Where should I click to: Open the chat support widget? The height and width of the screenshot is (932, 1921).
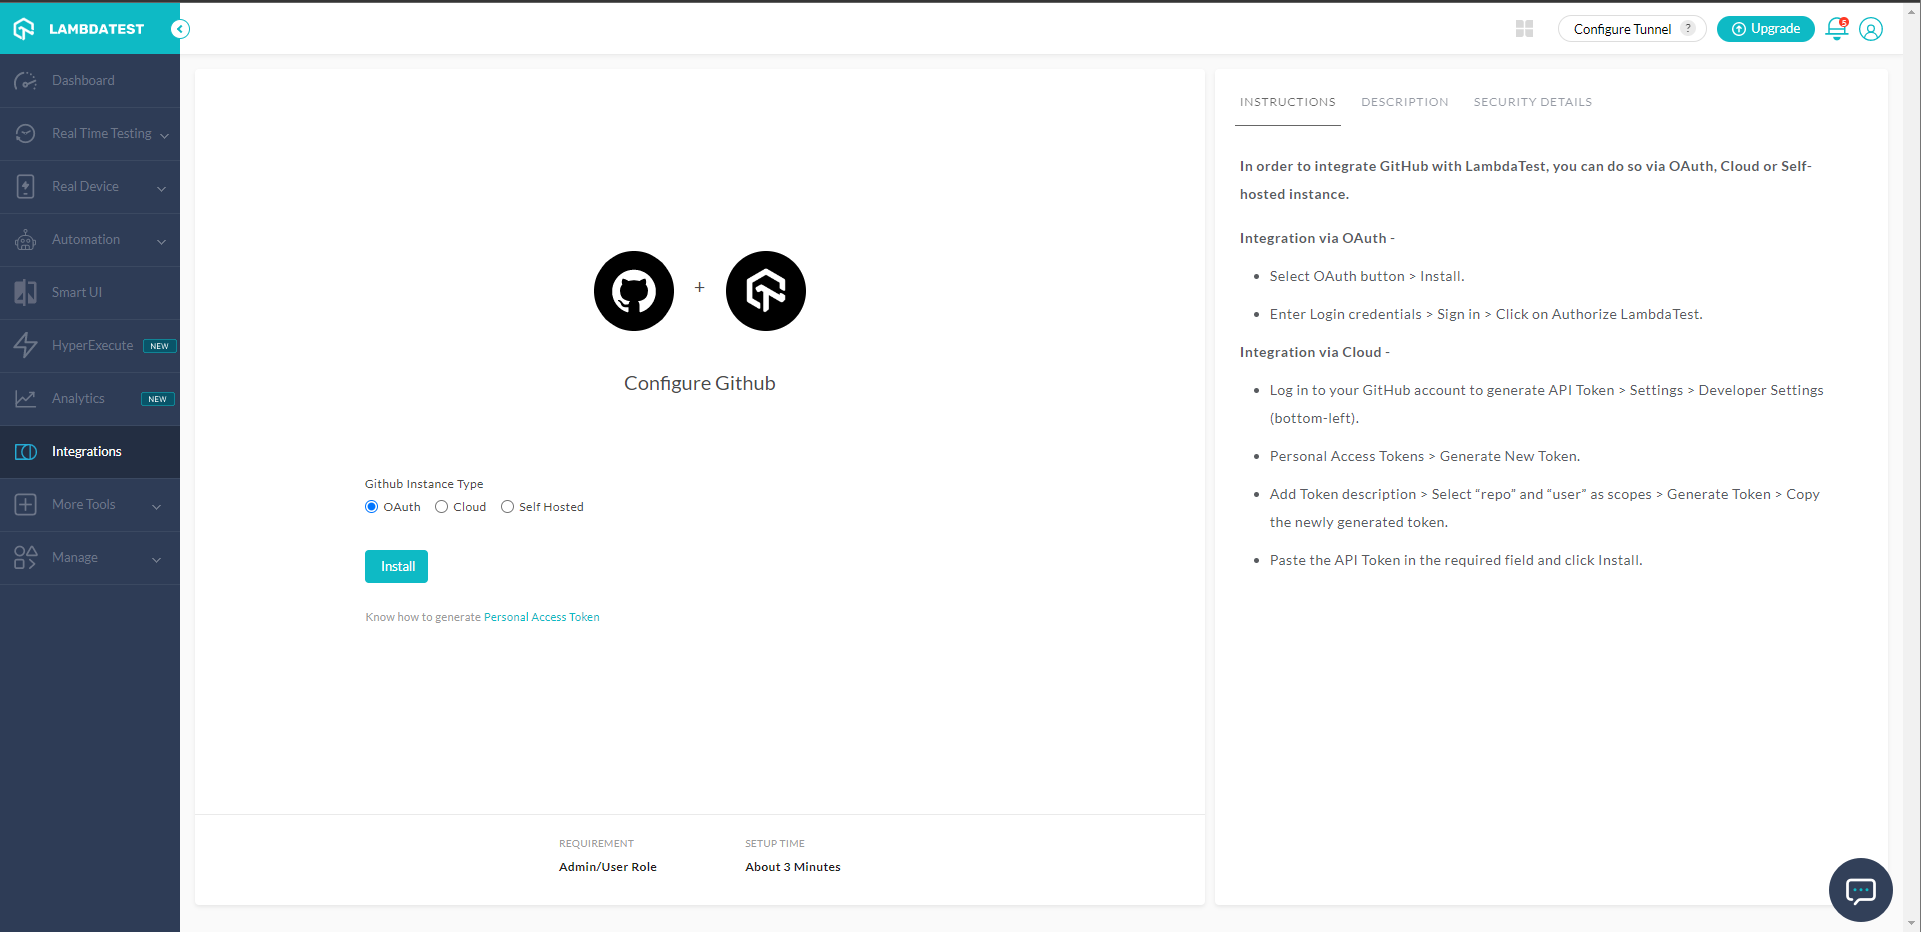(1860, 890)
